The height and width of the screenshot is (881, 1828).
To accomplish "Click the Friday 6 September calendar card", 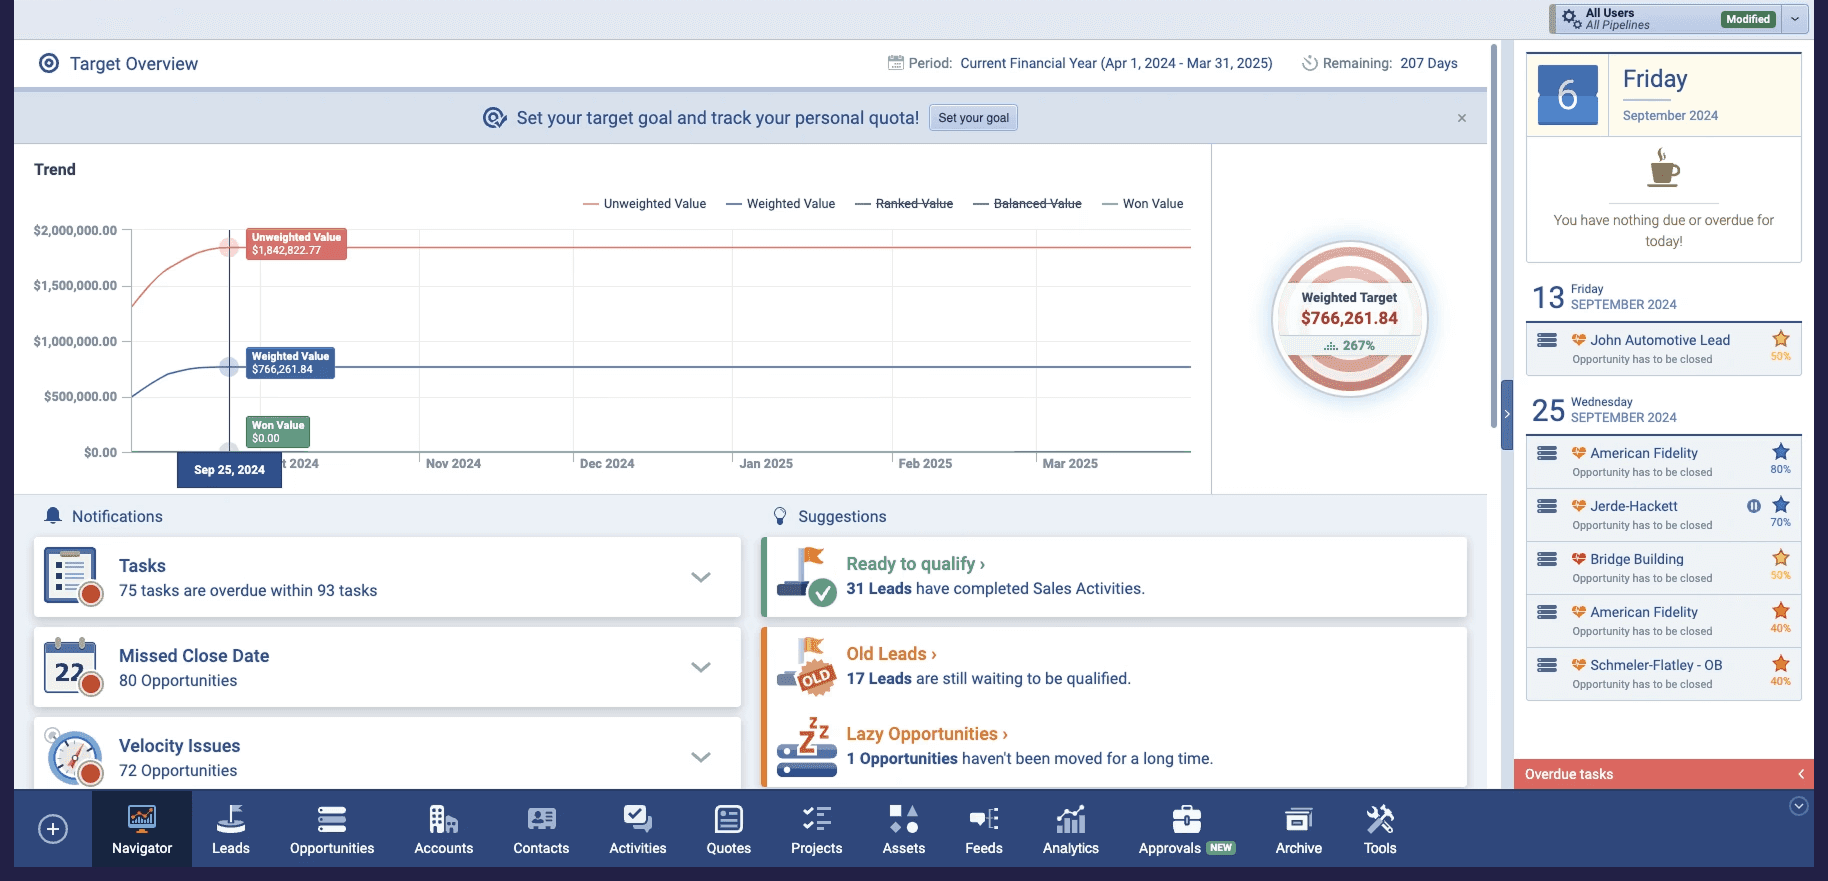I will [x=1664, y=95].
